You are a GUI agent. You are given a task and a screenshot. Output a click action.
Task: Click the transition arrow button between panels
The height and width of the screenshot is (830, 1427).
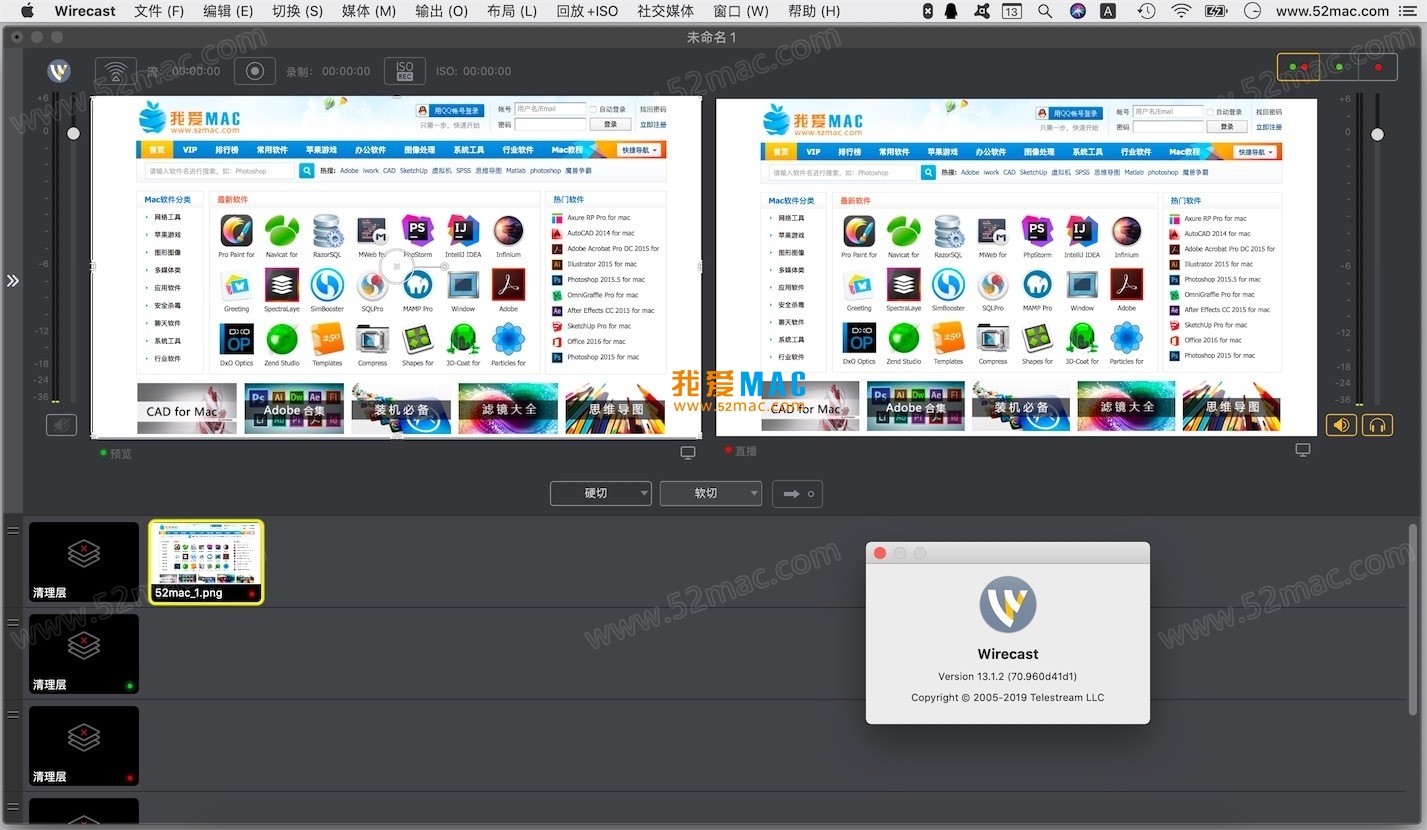(797, 493)
